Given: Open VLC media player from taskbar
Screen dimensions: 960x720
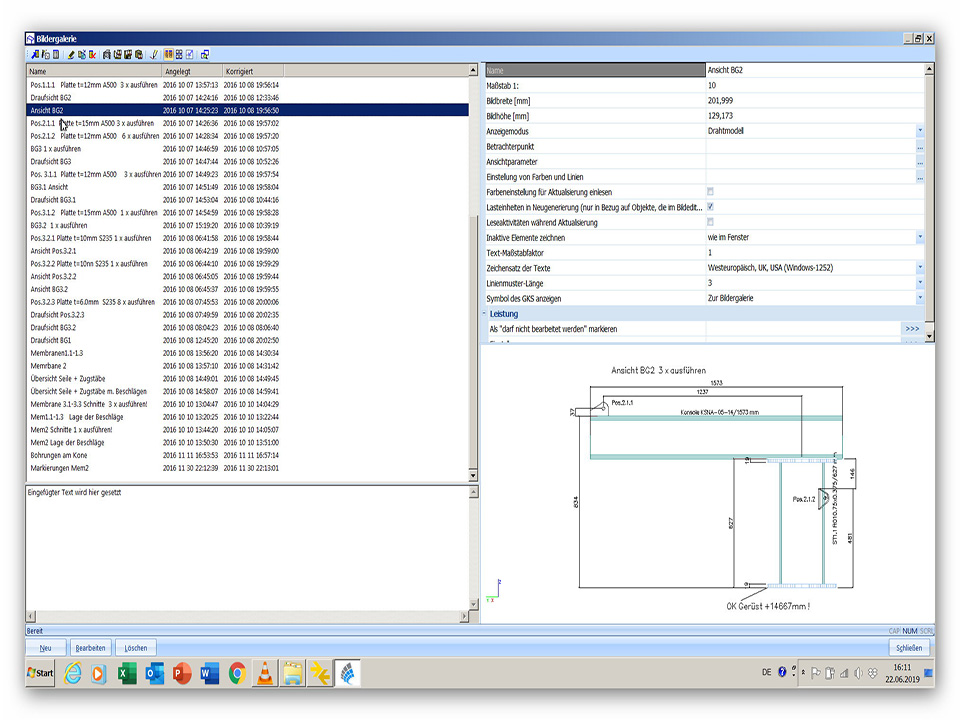Looking at the screenshot, I should point(264,673).
